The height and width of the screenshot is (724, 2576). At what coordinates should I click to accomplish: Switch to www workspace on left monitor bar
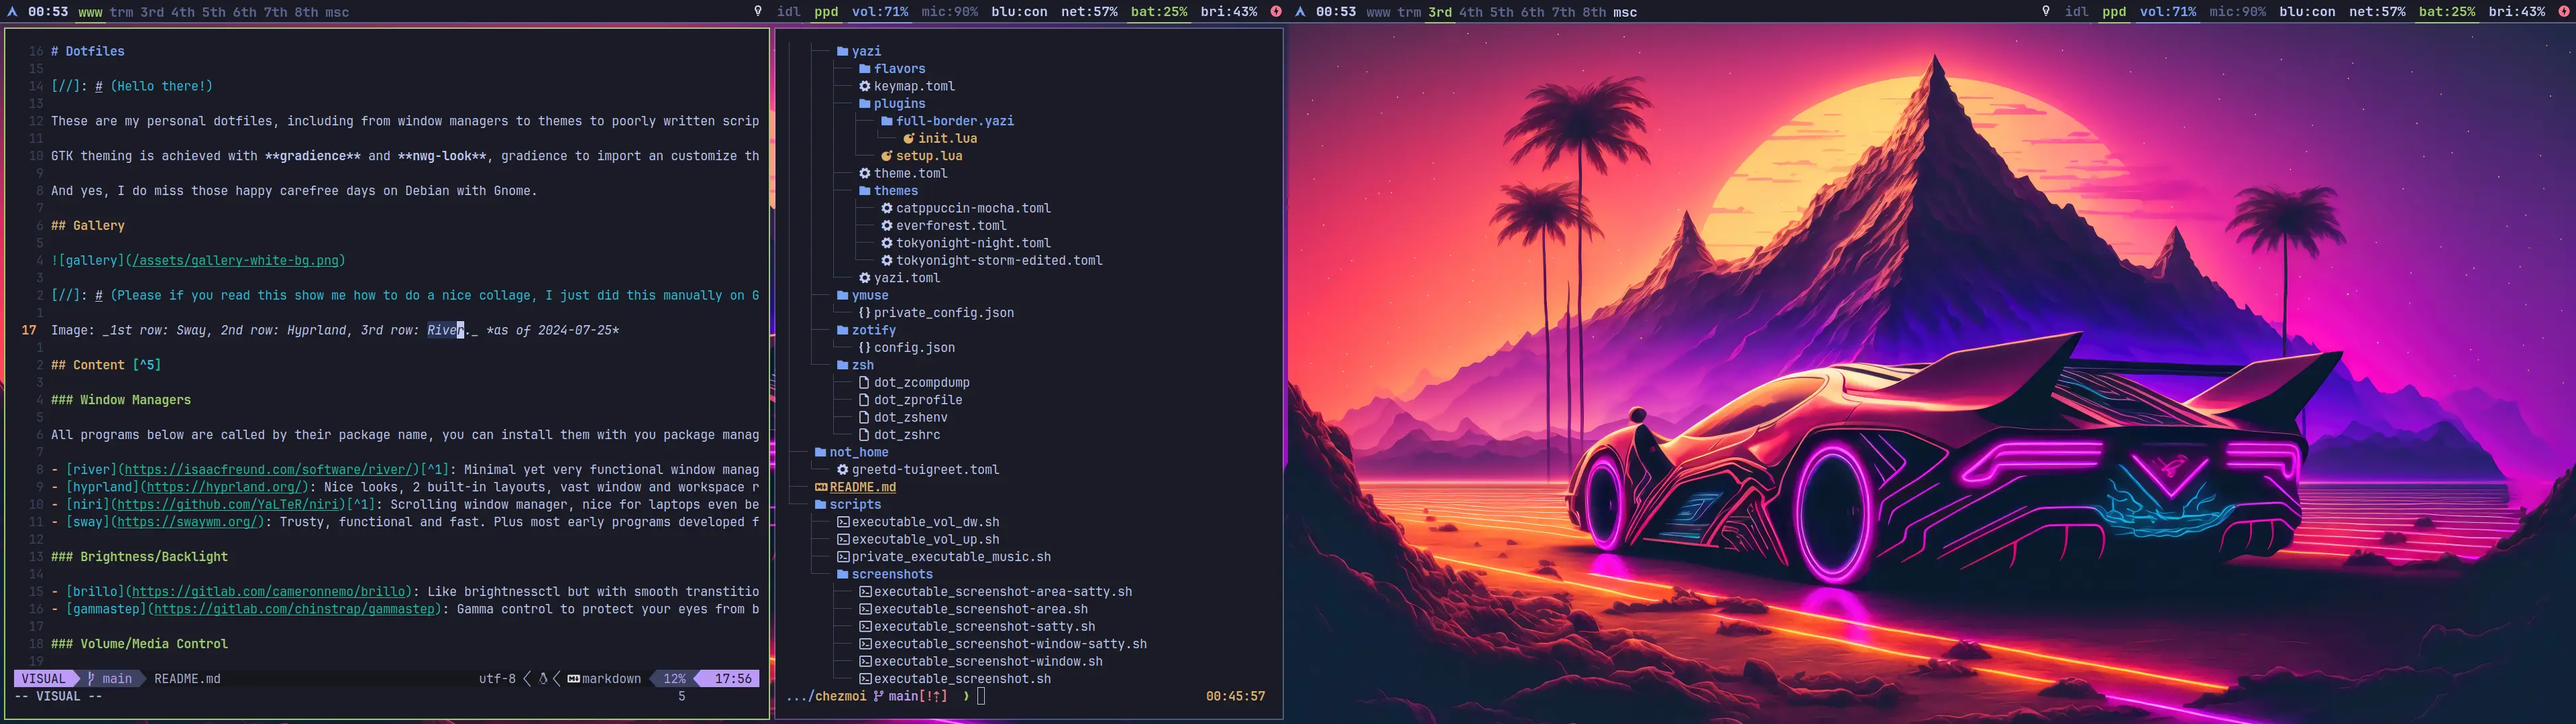point(90,12)
